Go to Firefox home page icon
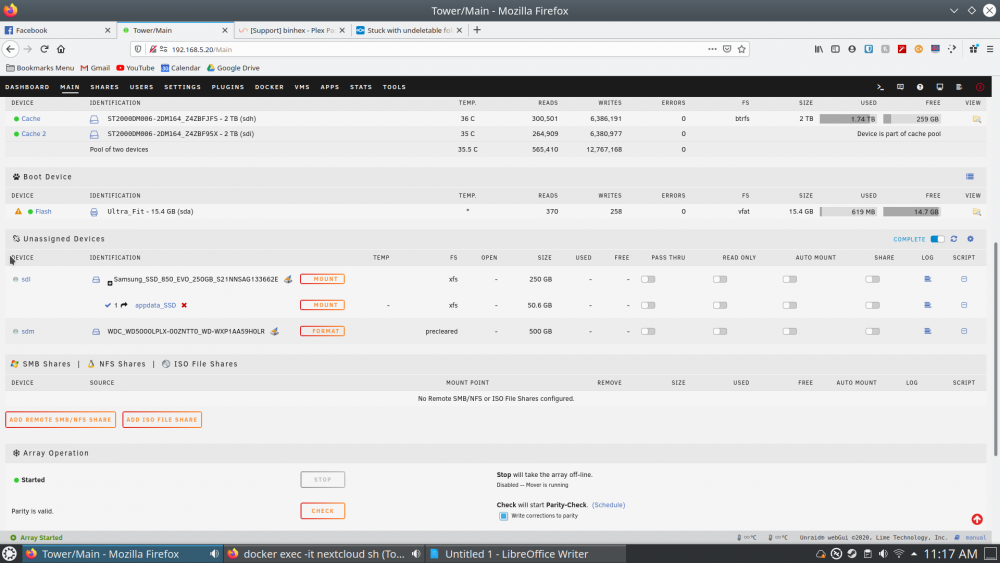 [61, 49]
